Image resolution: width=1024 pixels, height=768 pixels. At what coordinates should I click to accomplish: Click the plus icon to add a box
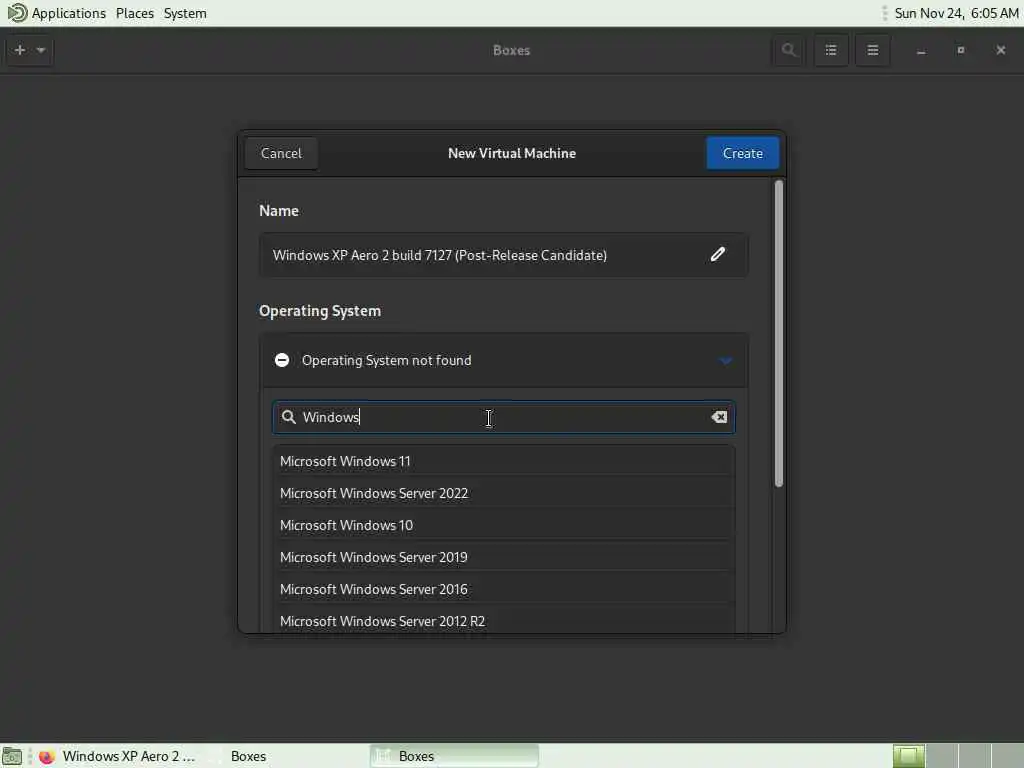click(20, 50)
